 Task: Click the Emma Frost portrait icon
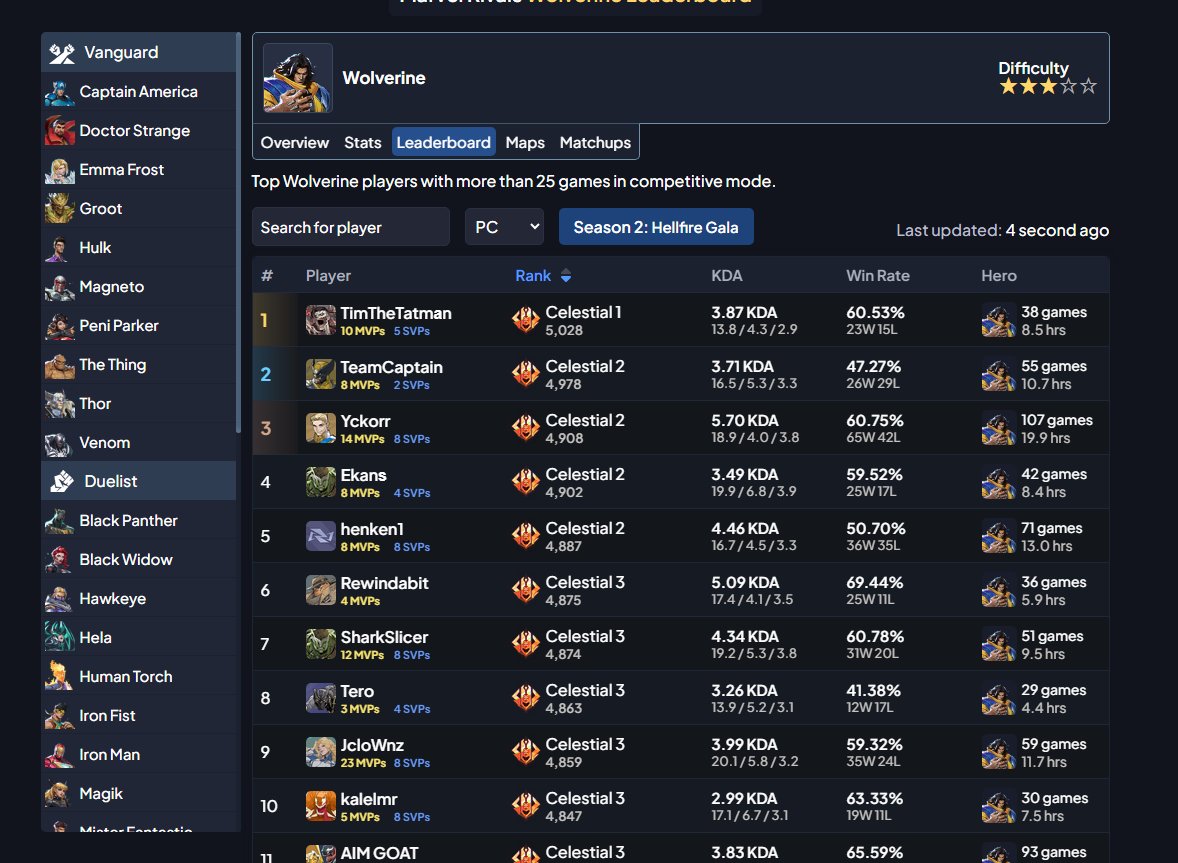point(59,170)
